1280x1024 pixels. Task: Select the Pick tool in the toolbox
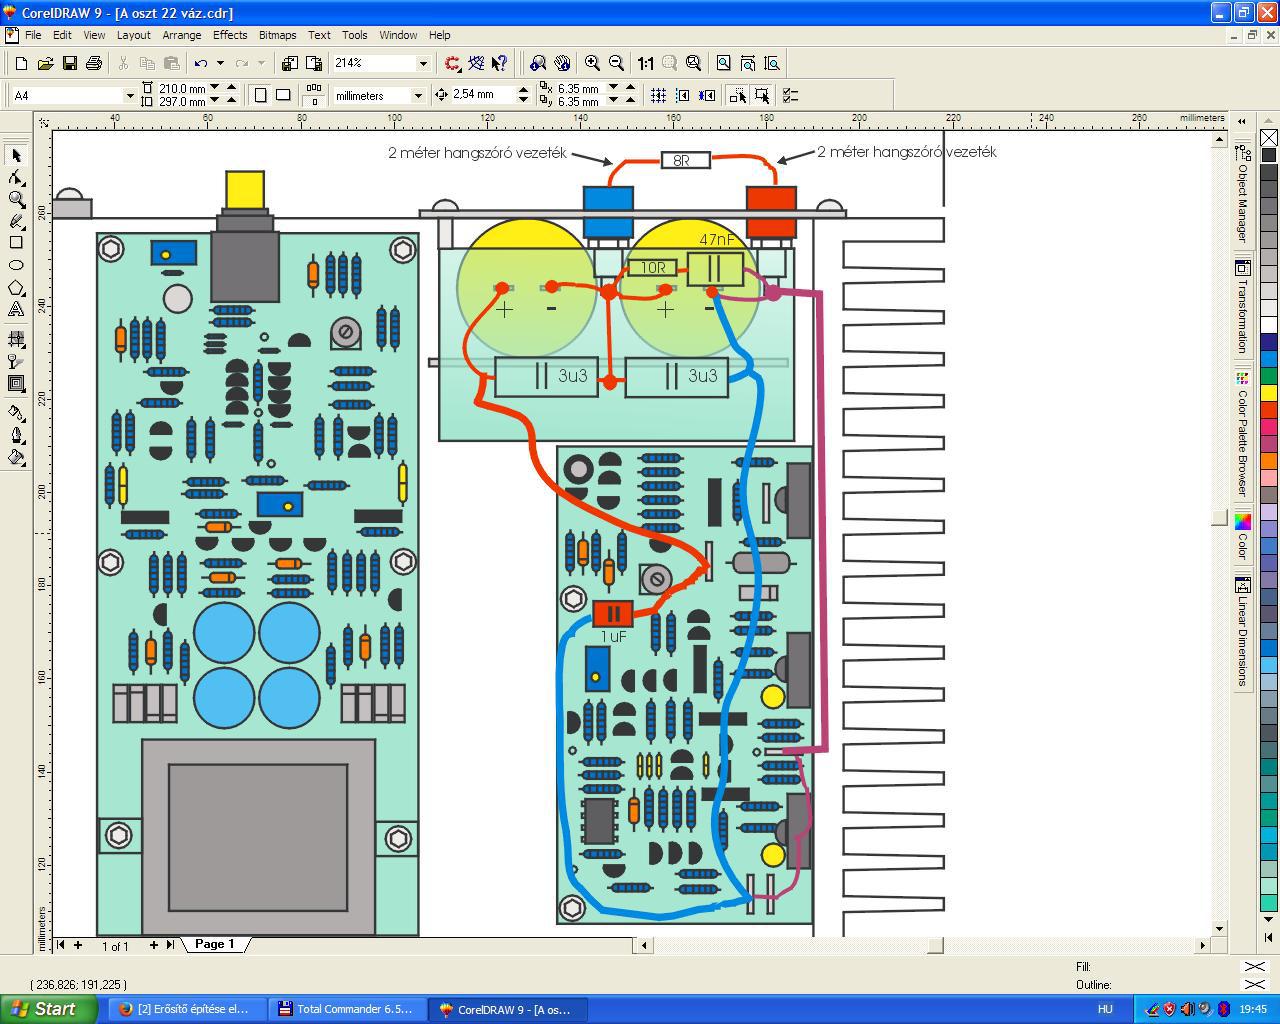[16, 155]
